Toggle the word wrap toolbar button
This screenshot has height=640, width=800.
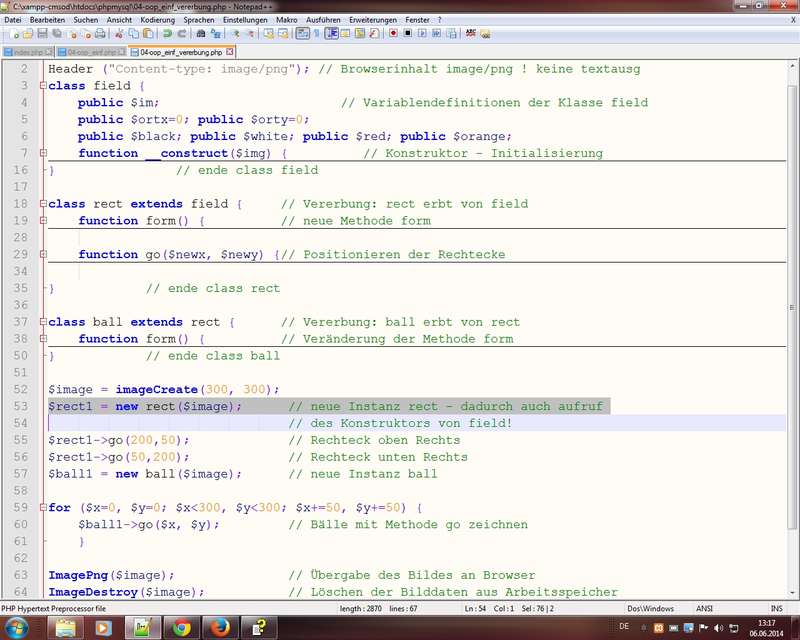point(302,33)
